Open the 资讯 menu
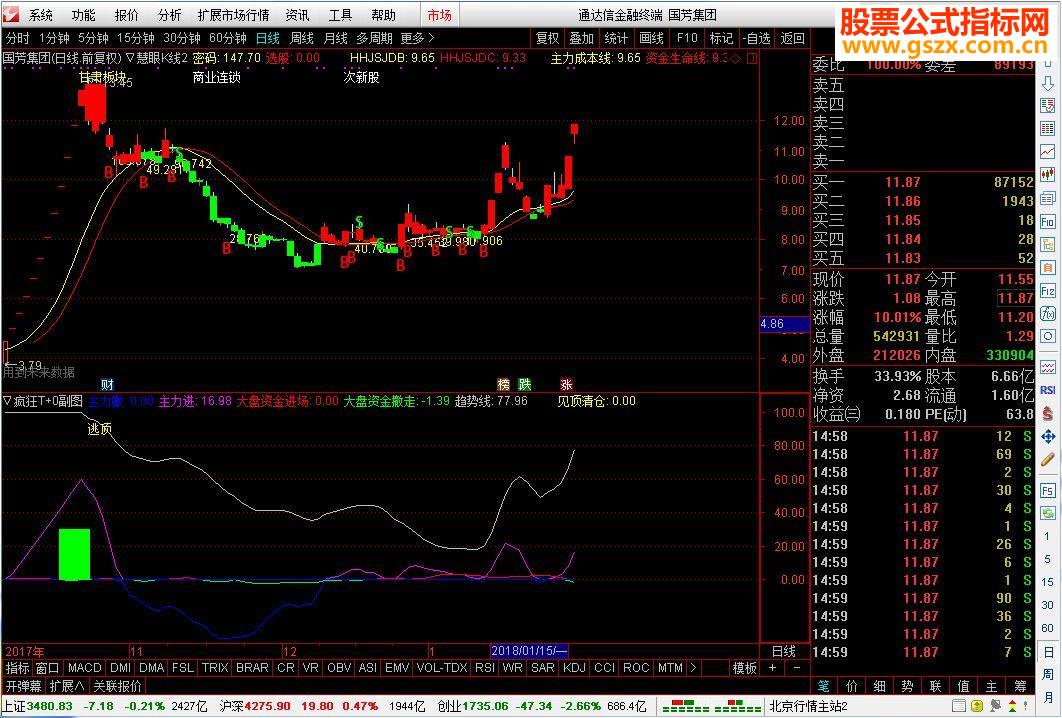Viewport: 1062px width, 718px height. (x=297, y=15)
